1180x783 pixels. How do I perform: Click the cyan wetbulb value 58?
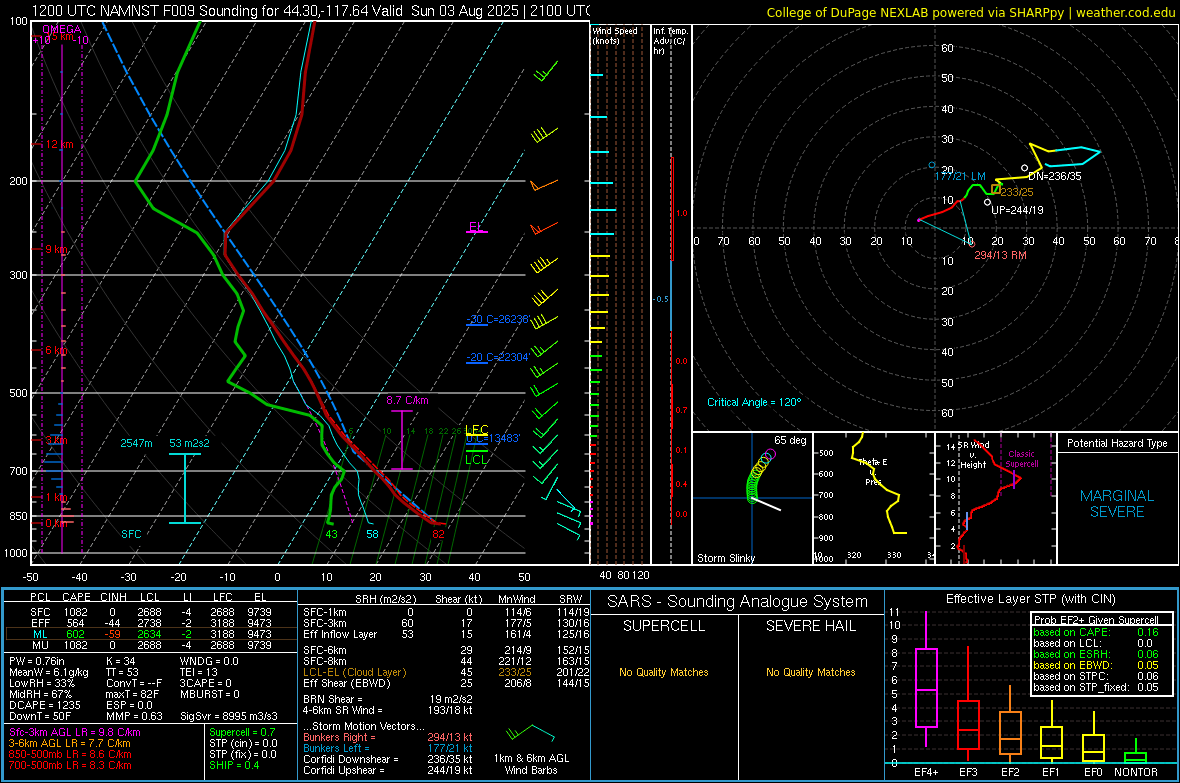click(x=372, y=534)
